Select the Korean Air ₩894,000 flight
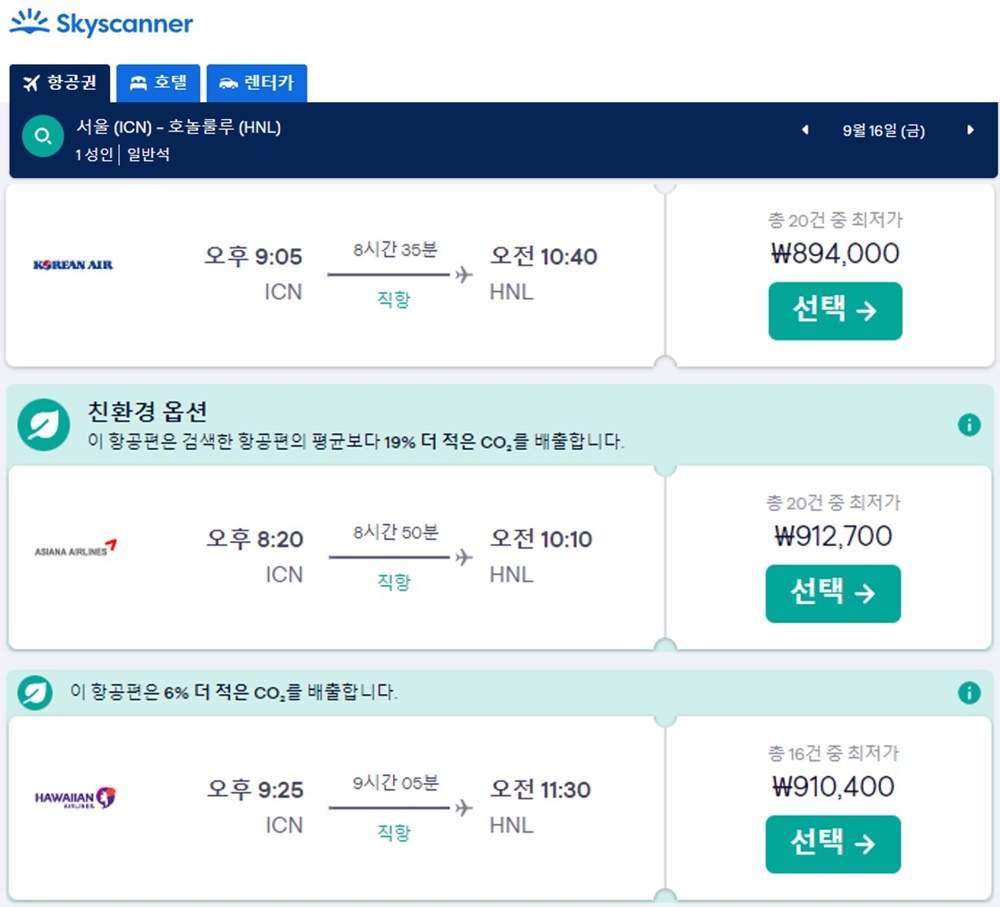Viewport: 1000px width, 907px height. tap(835, 311)
